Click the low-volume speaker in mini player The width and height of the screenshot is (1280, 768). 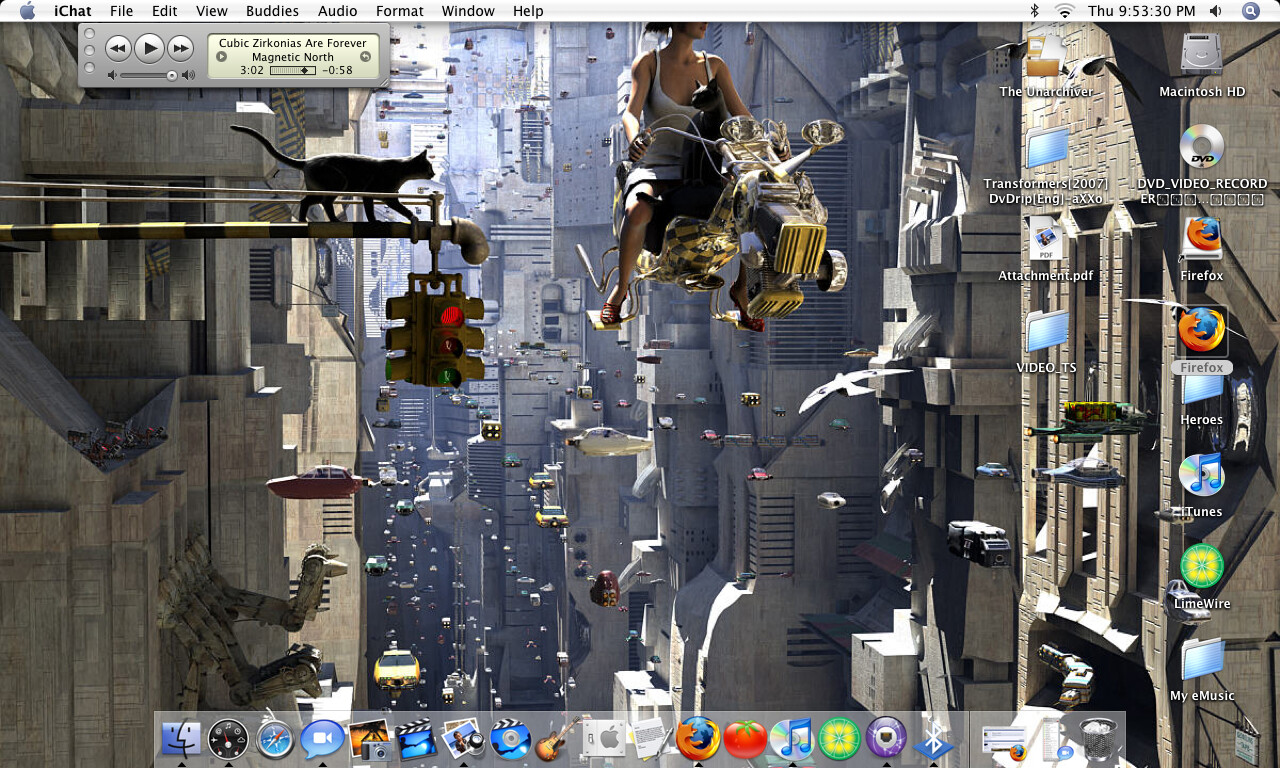point(112,75)
